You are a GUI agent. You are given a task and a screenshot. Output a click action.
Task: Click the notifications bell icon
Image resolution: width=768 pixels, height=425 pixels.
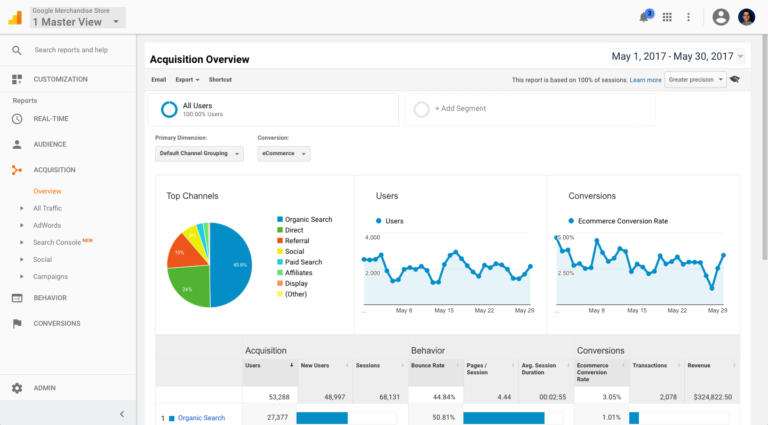coord(644,17)
